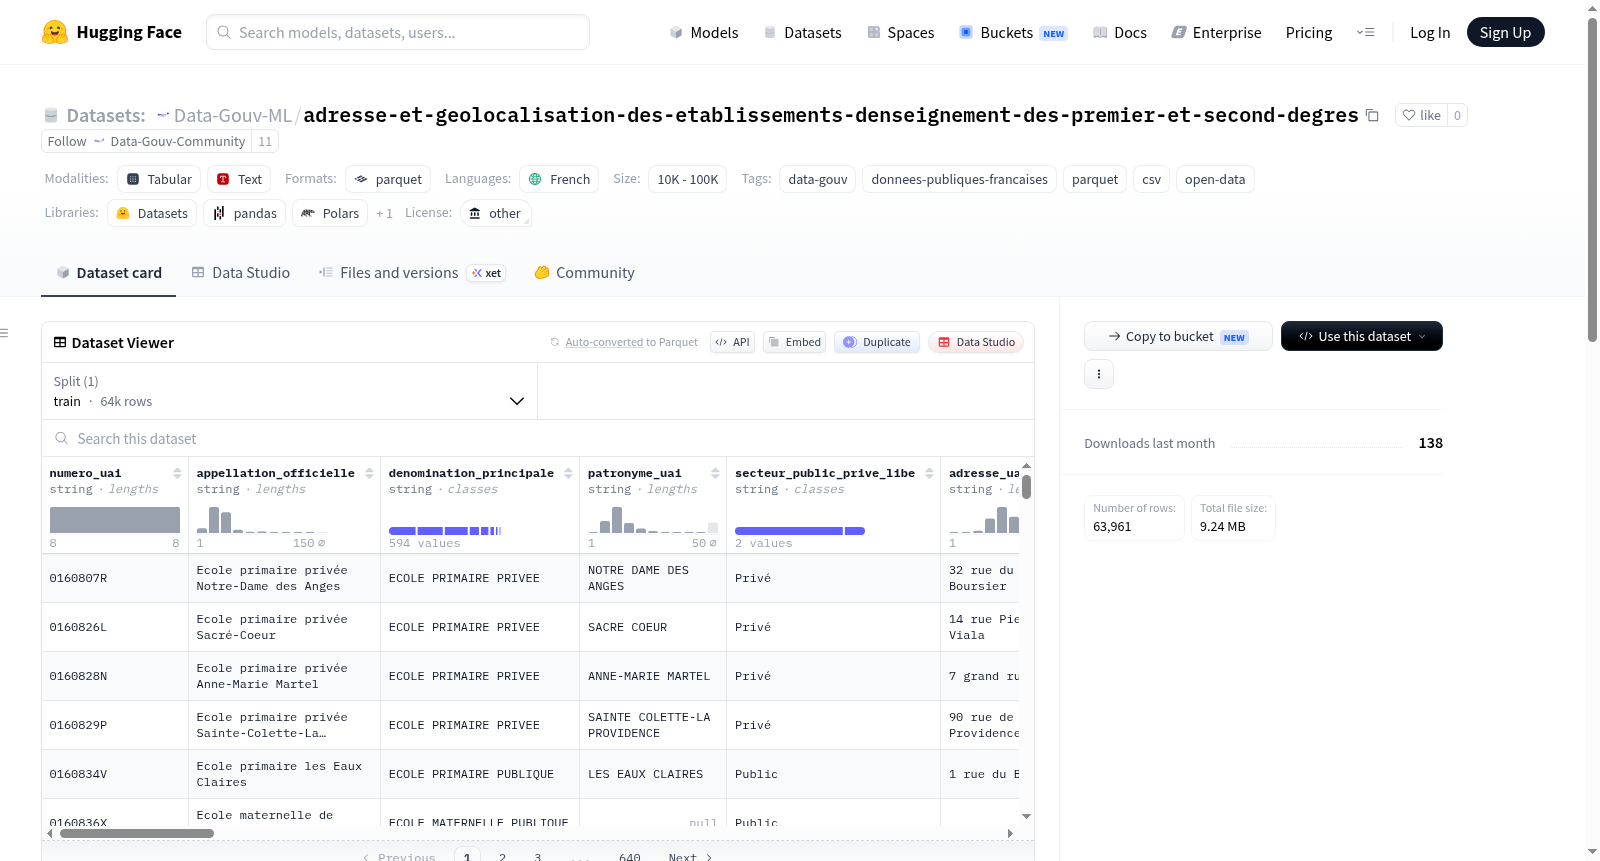Select size 10K - 100K tag
The image size is (1600, 861).
coord(687,179)
